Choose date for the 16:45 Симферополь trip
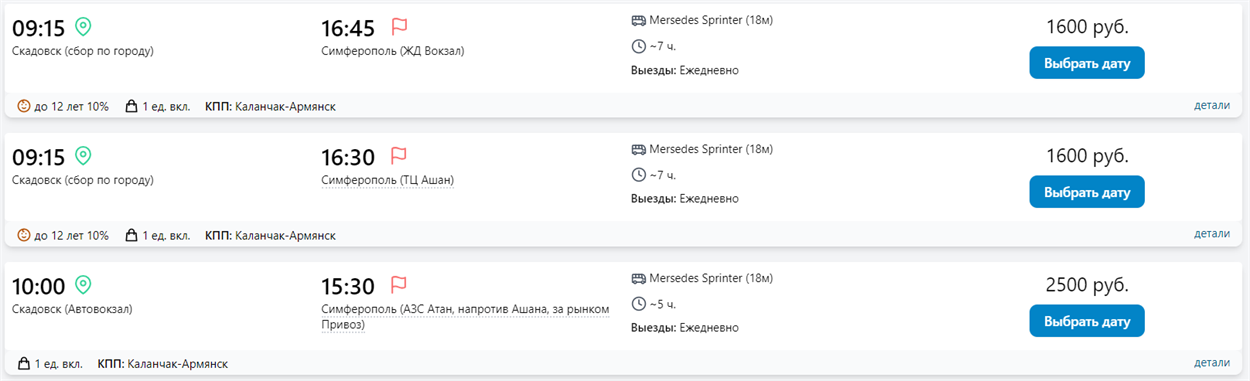 [x=1087, y=63]
